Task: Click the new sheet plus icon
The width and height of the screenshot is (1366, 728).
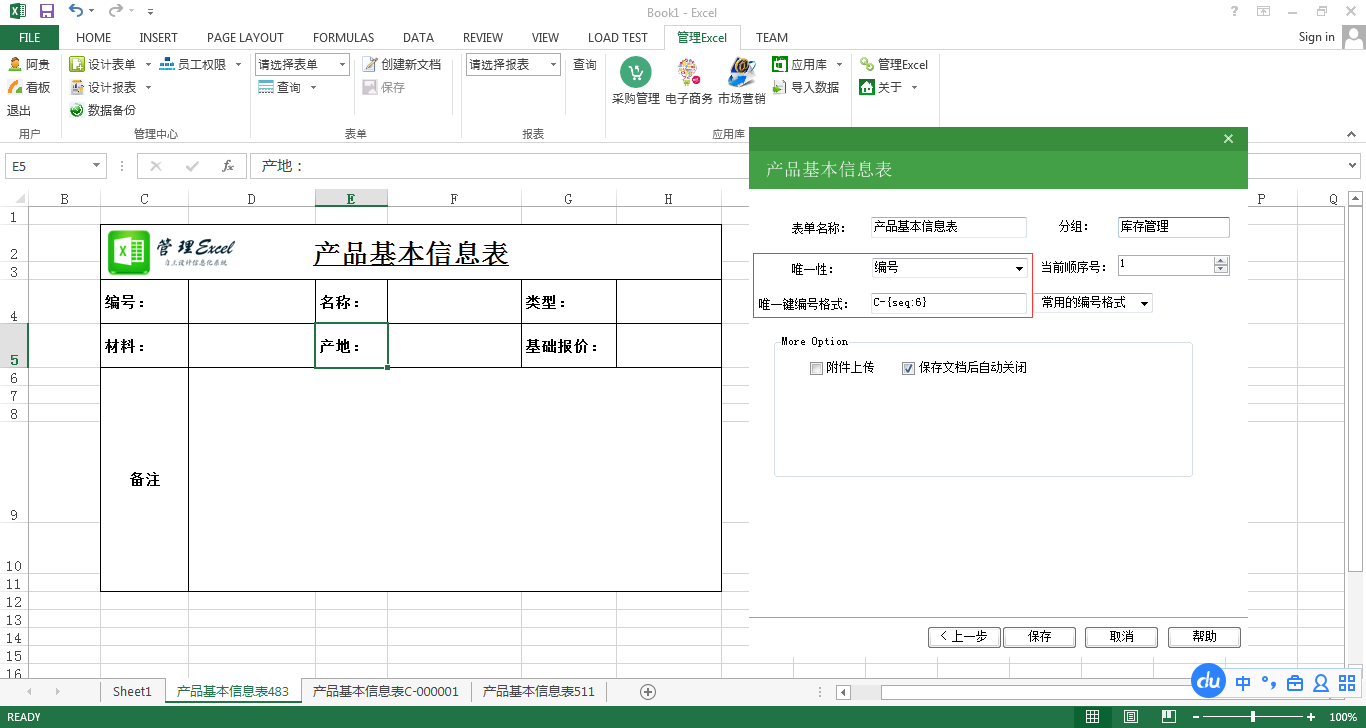Action: [x=647, y=691]
